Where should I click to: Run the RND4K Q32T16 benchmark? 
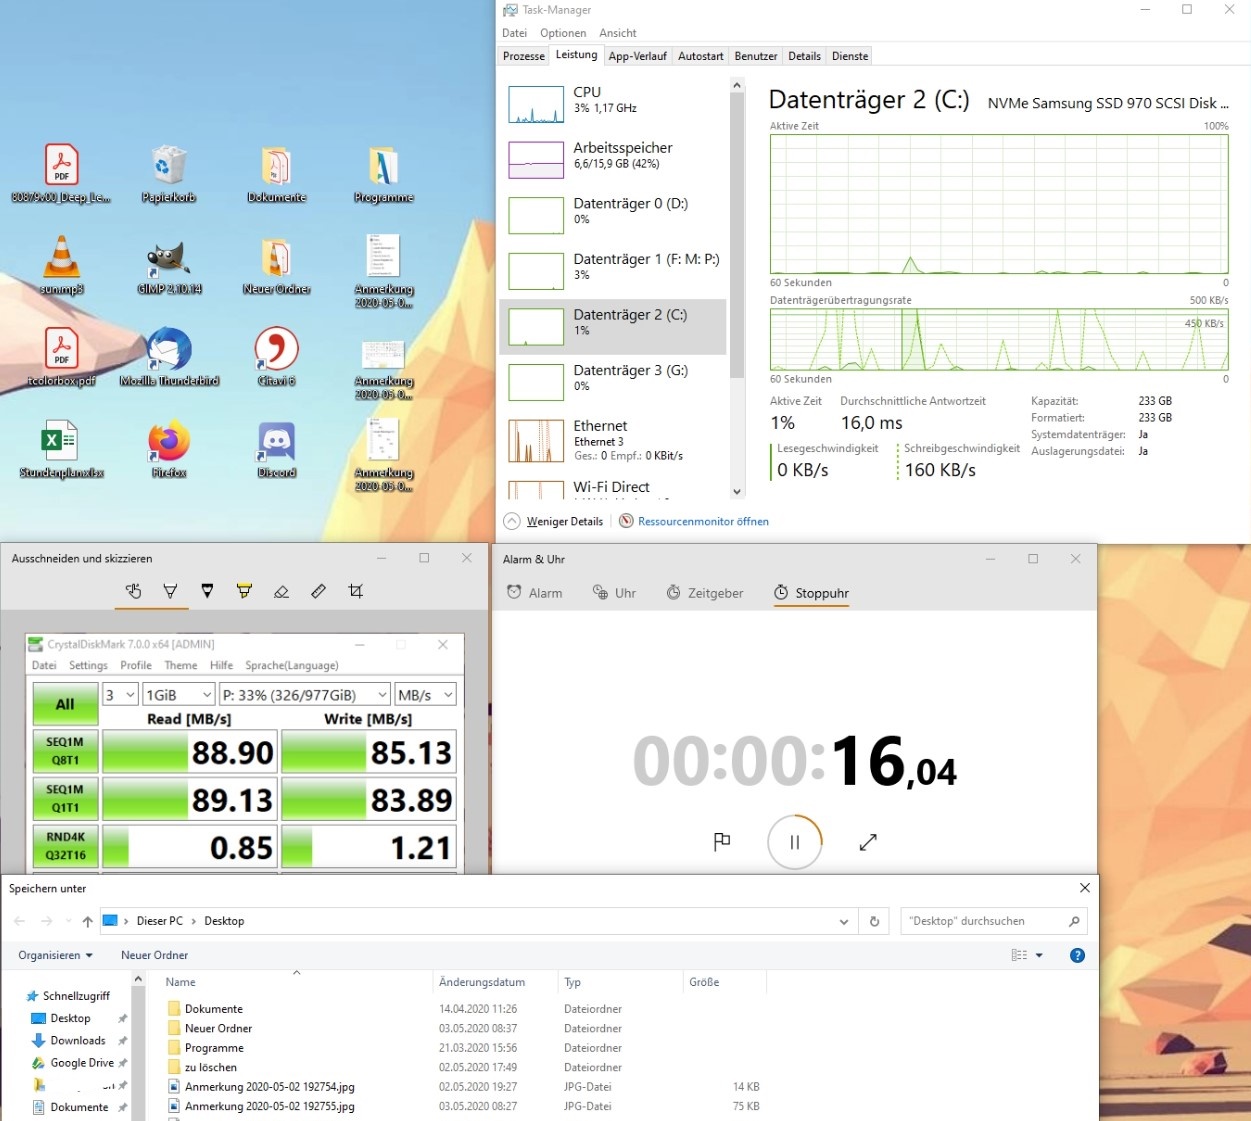[65, 846]
